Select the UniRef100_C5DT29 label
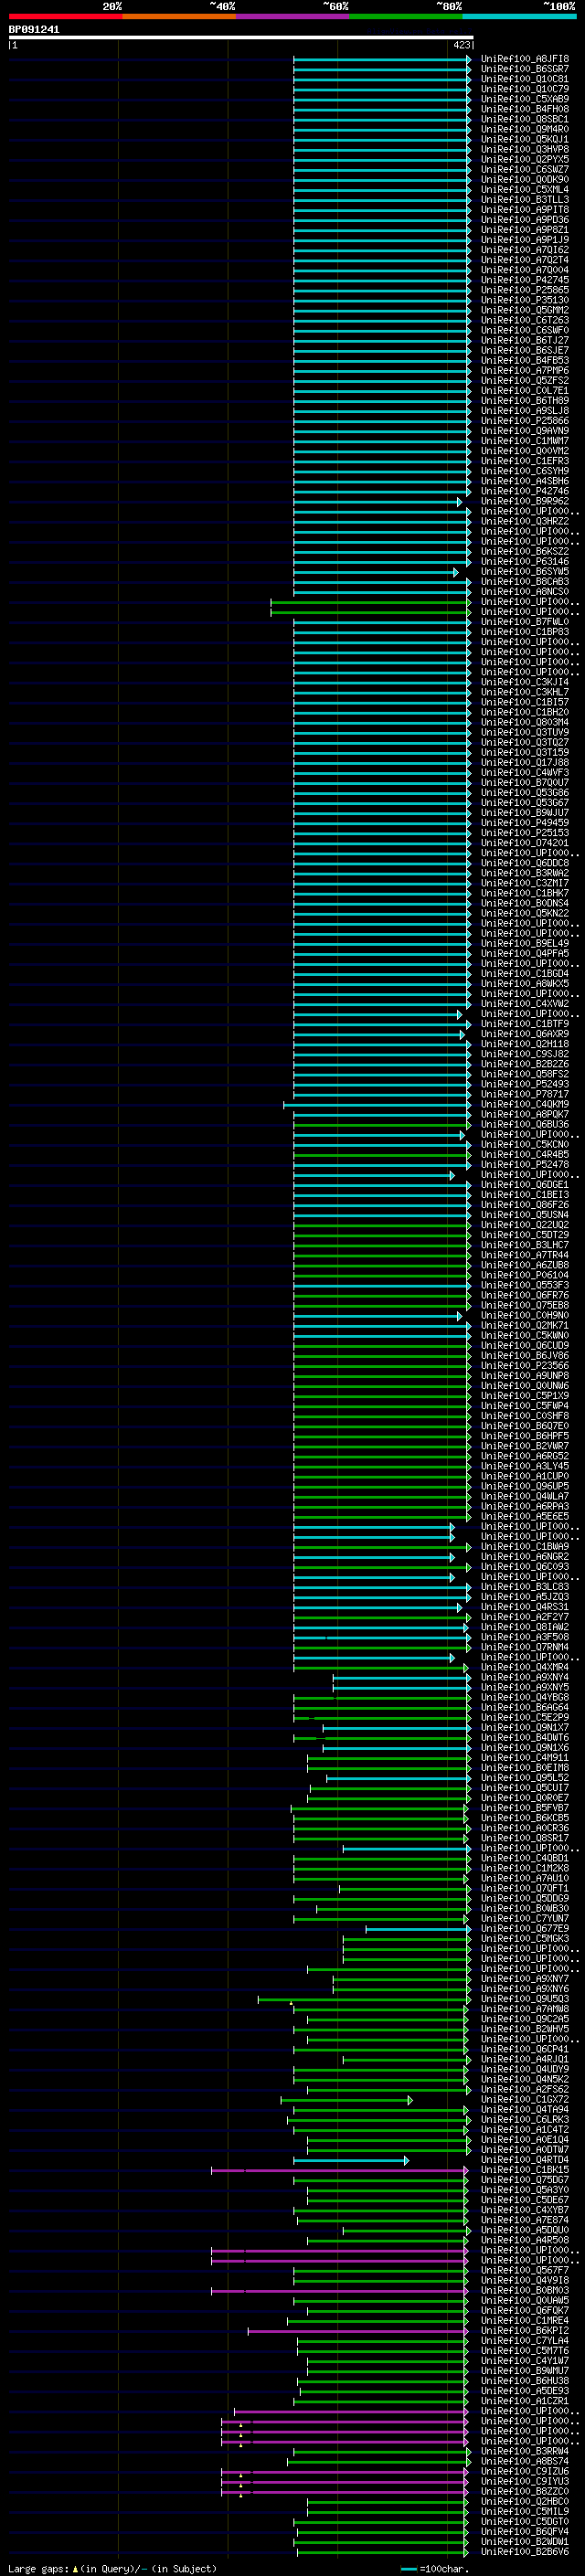The image size is (585, 2576). point(525,1235)
